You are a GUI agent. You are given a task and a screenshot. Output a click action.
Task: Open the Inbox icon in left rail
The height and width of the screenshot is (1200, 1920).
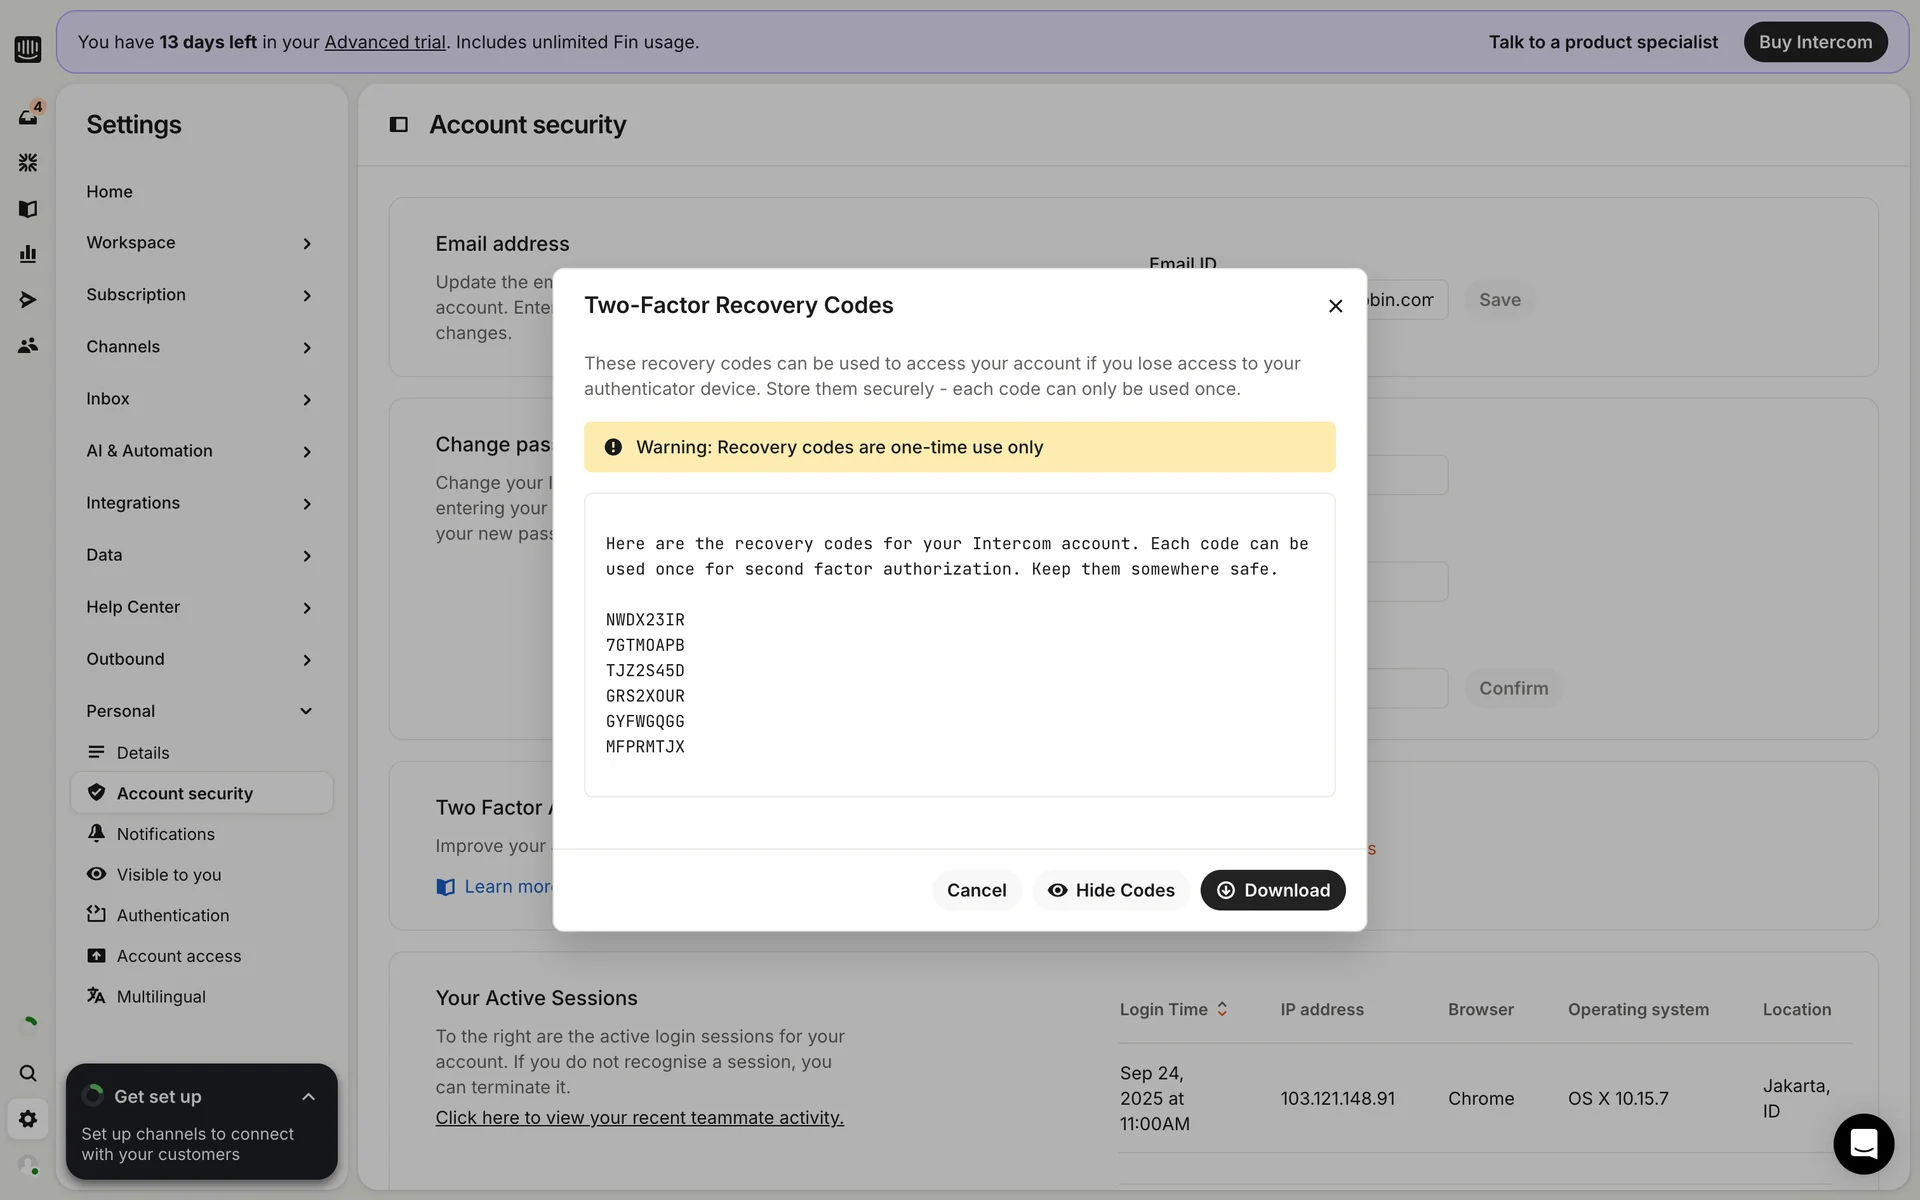click(28, 117)
